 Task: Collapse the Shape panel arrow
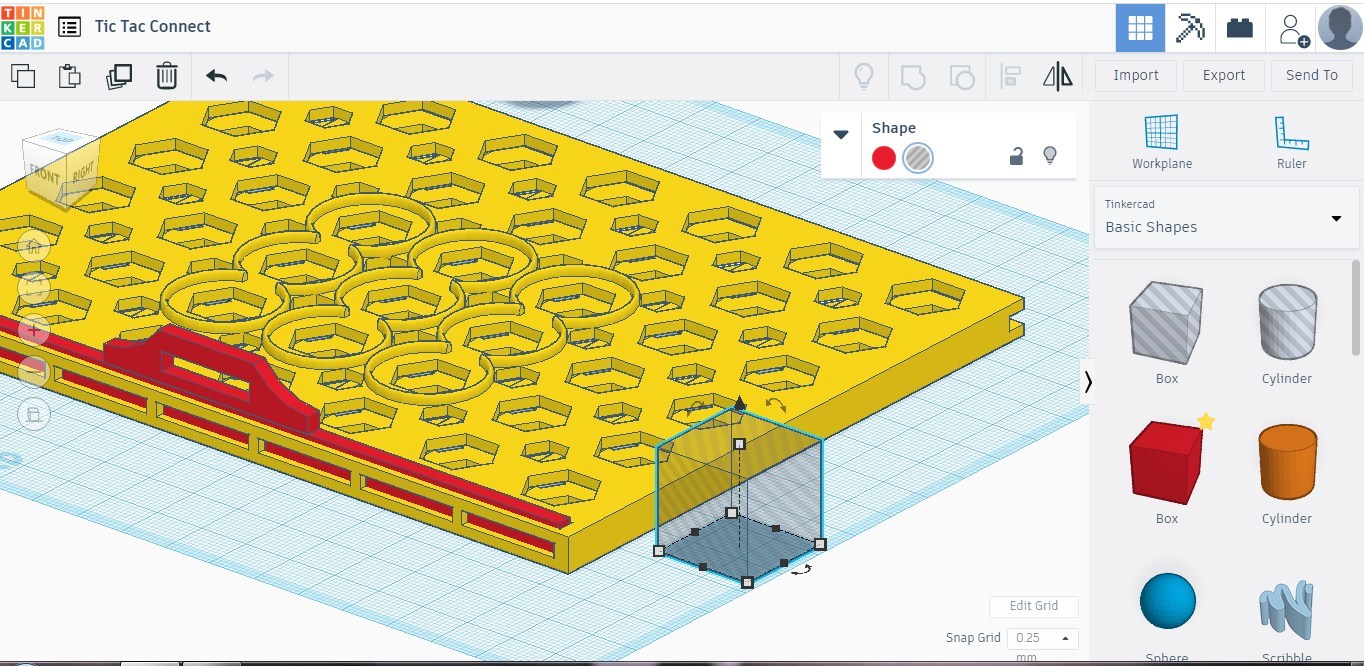(x=841, y=135)
